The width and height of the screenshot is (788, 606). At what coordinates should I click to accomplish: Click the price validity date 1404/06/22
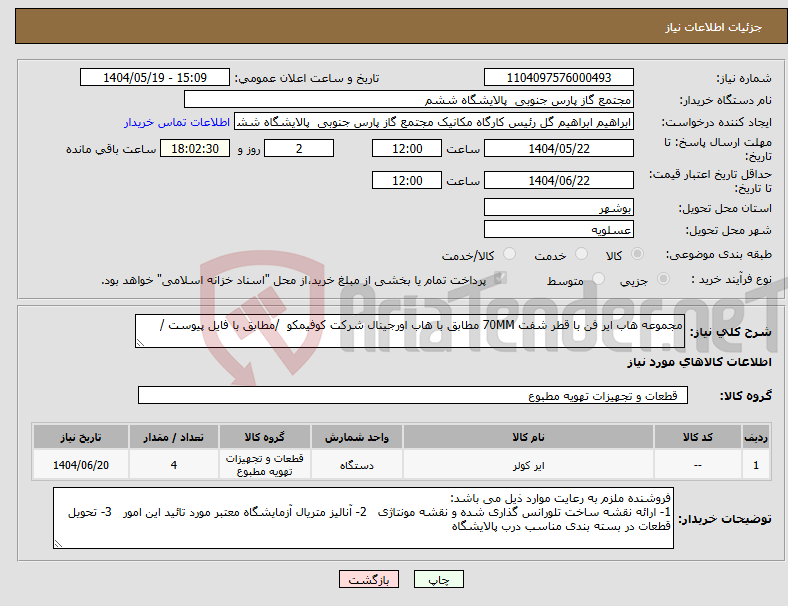click(559, 180)
